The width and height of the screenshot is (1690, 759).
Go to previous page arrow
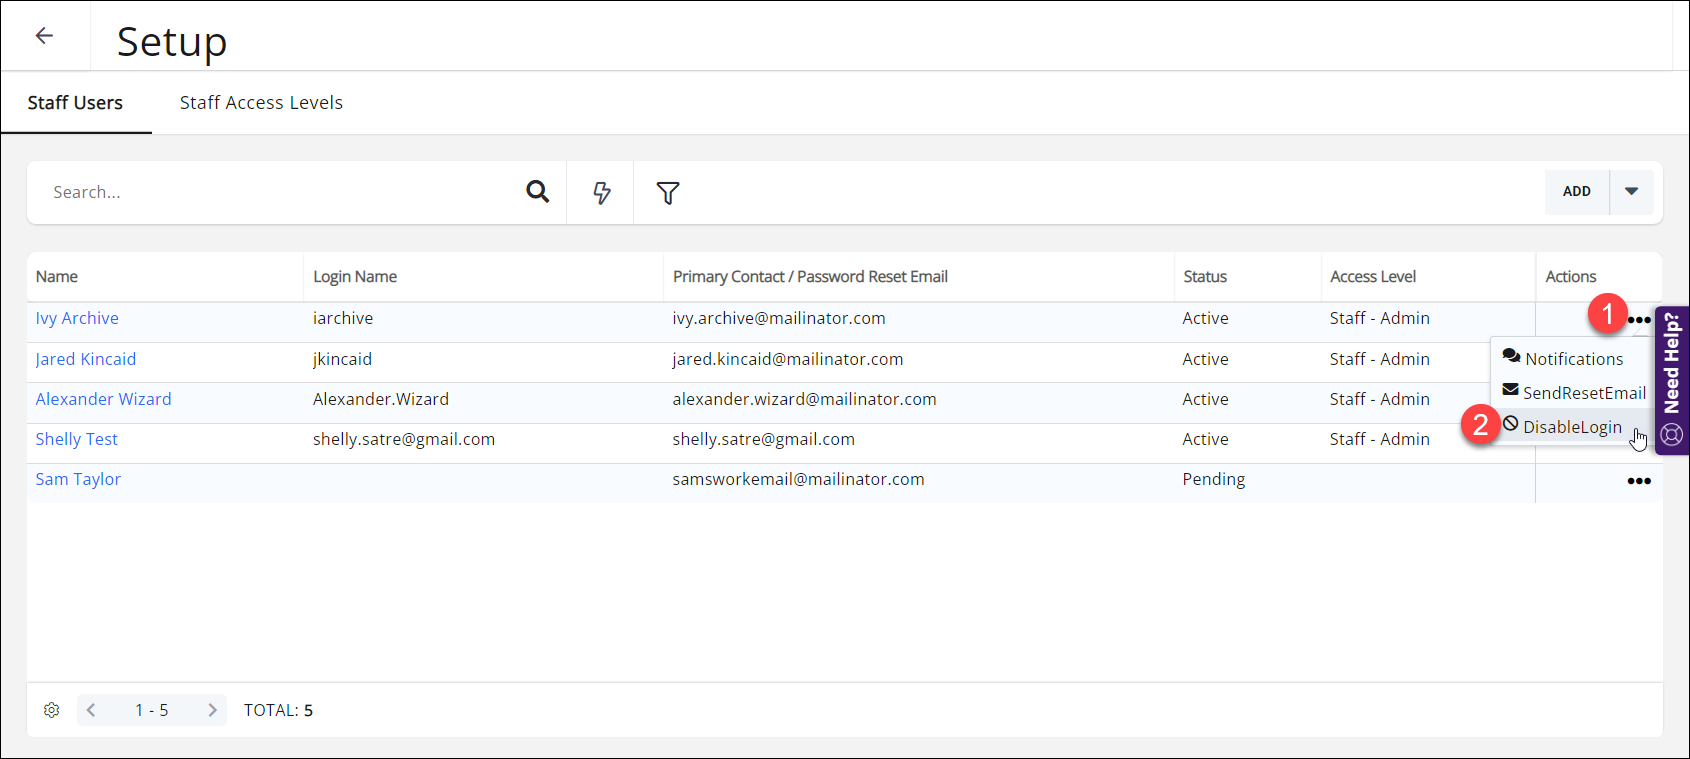(91, 710)
